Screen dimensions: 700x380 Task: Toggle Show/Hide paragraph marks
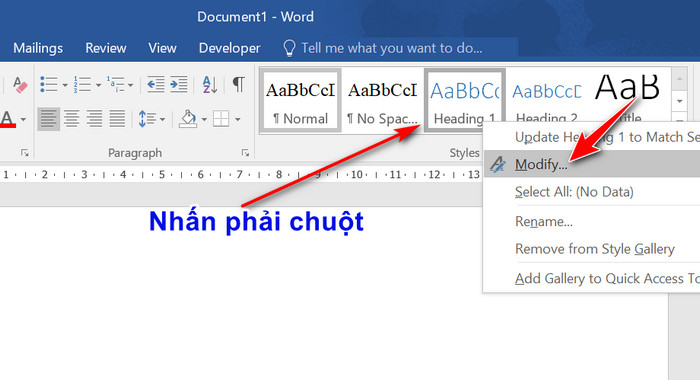[239, 84]
